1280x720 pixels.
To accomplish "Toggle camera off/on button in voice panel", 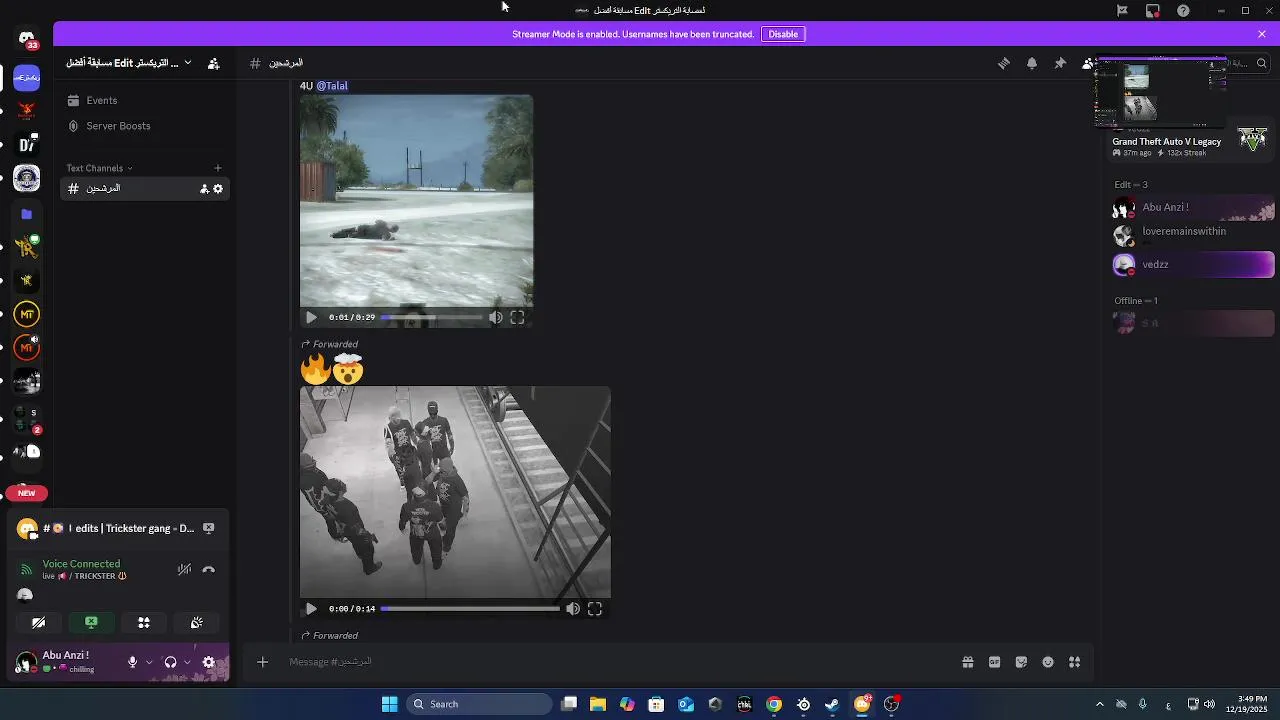I will click(x=38, y=622).
